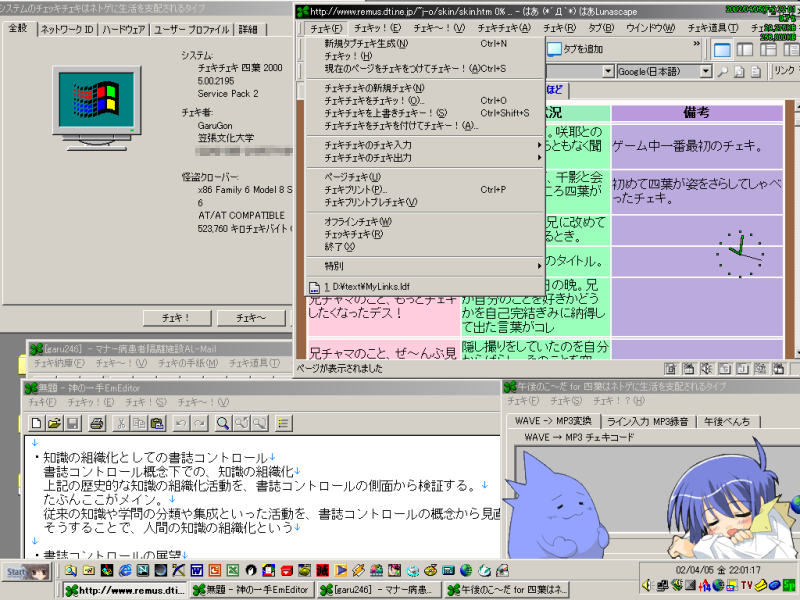Click the チェキ〜 button in system properties
Image resolution: width=800 pixels, height=600 pixels.
[251, 318]
